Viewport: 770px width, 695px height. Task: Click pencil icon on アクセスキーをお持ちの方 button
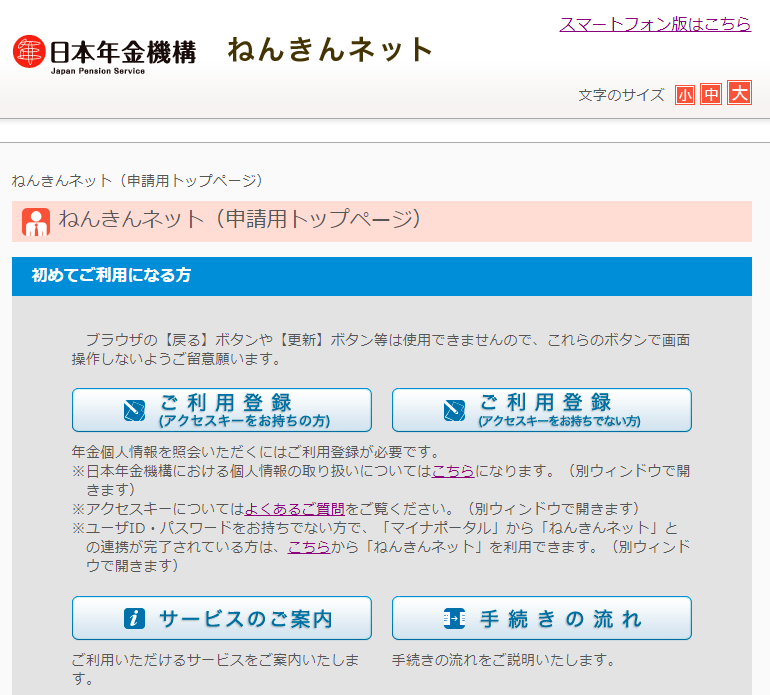pyautogui.click(x=135, y=410)
